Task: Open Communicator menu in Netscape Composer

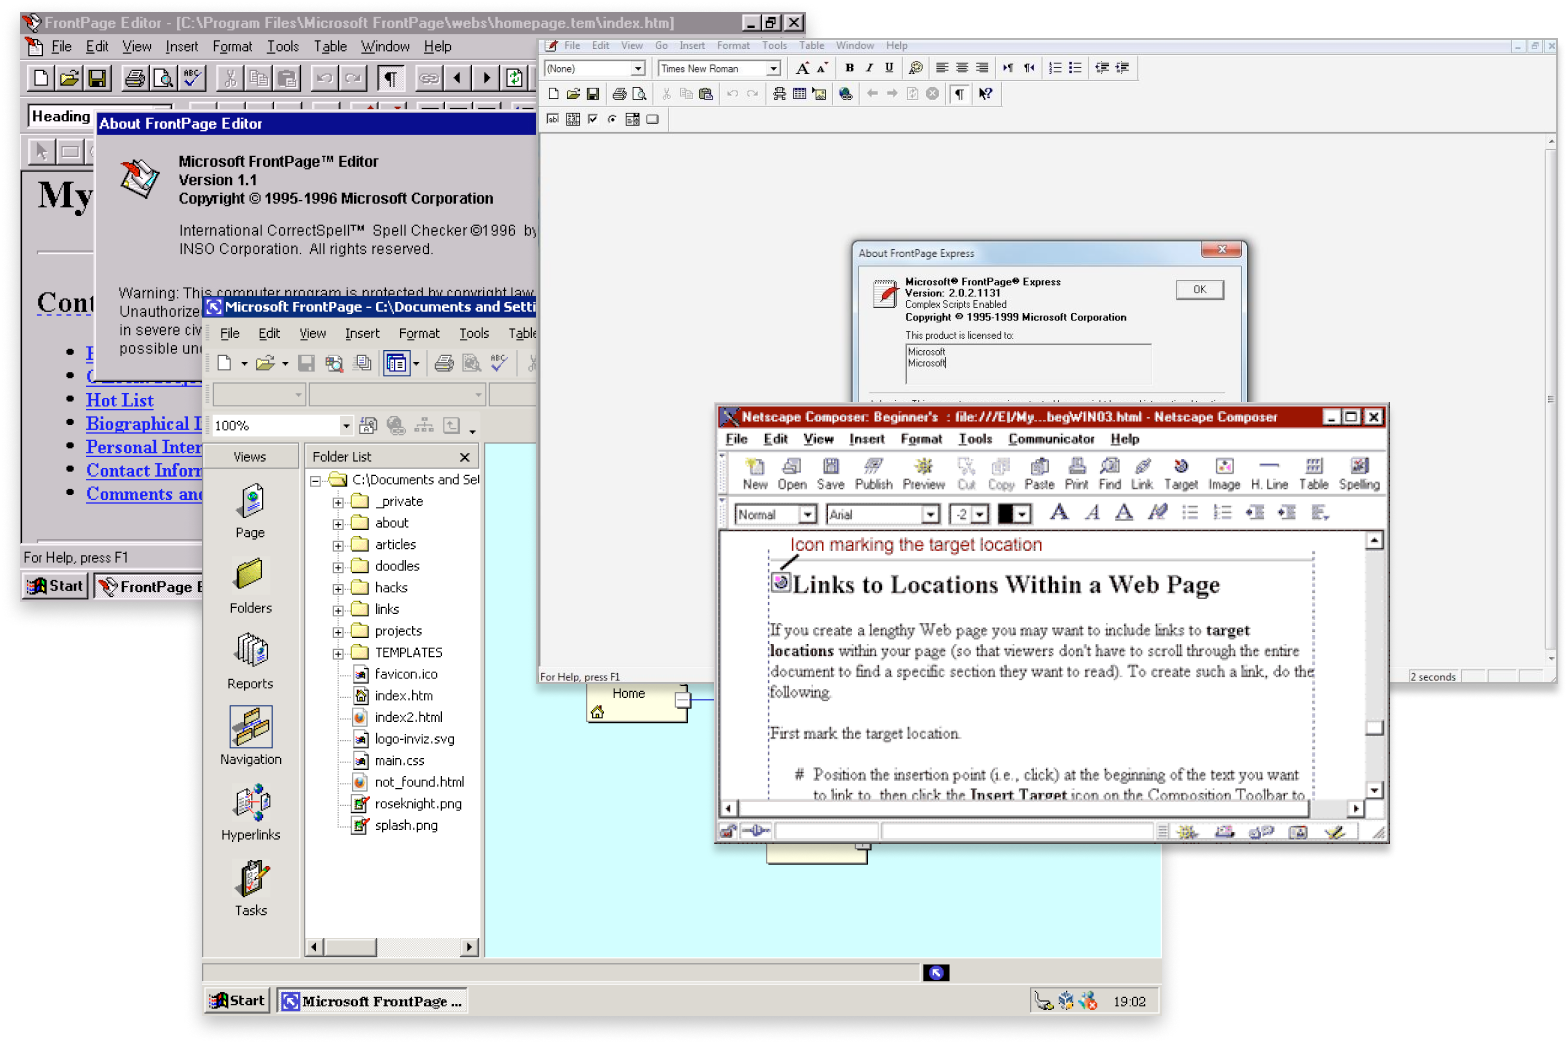Action: (x=1051, y=439)
